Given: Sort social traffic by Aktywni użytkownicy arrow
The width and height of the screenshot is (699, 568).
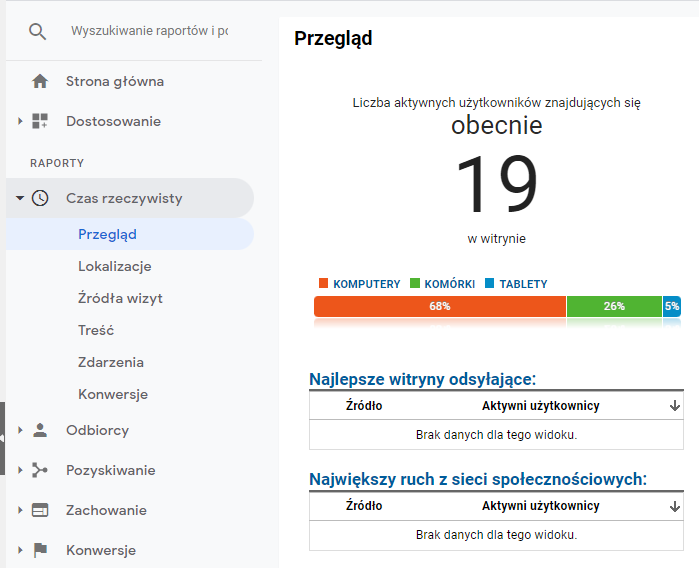Looking at the screenshot, I should 674,506.
